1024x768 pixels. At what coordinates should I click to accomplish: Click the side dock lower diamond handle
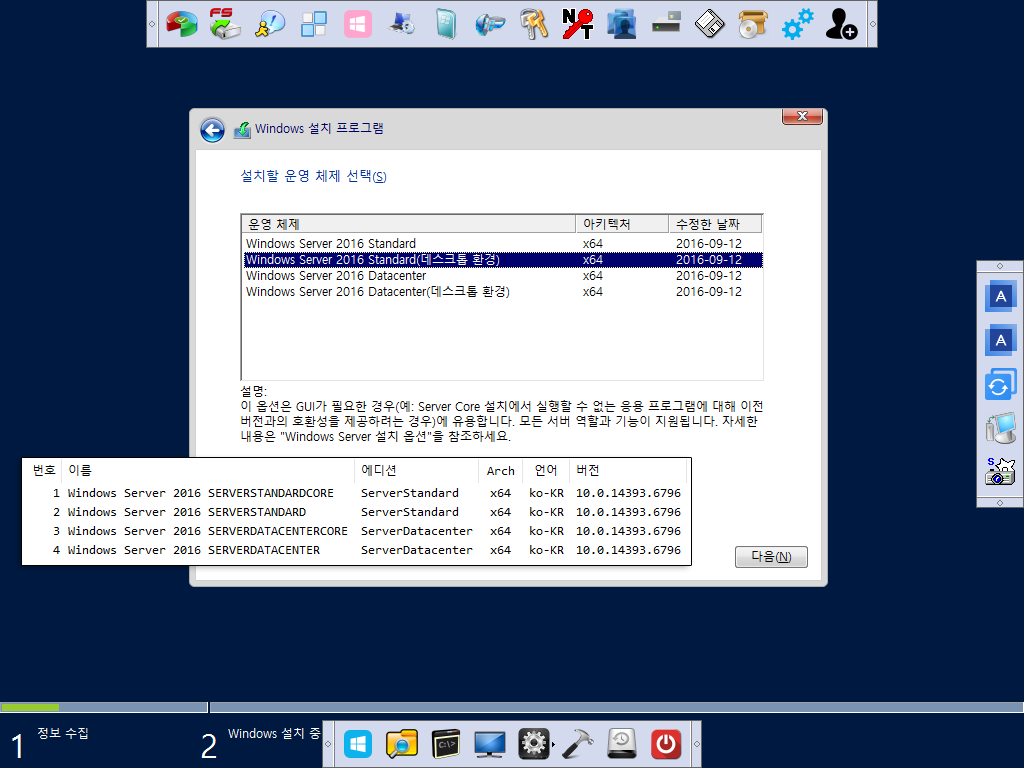[1000, 503]
